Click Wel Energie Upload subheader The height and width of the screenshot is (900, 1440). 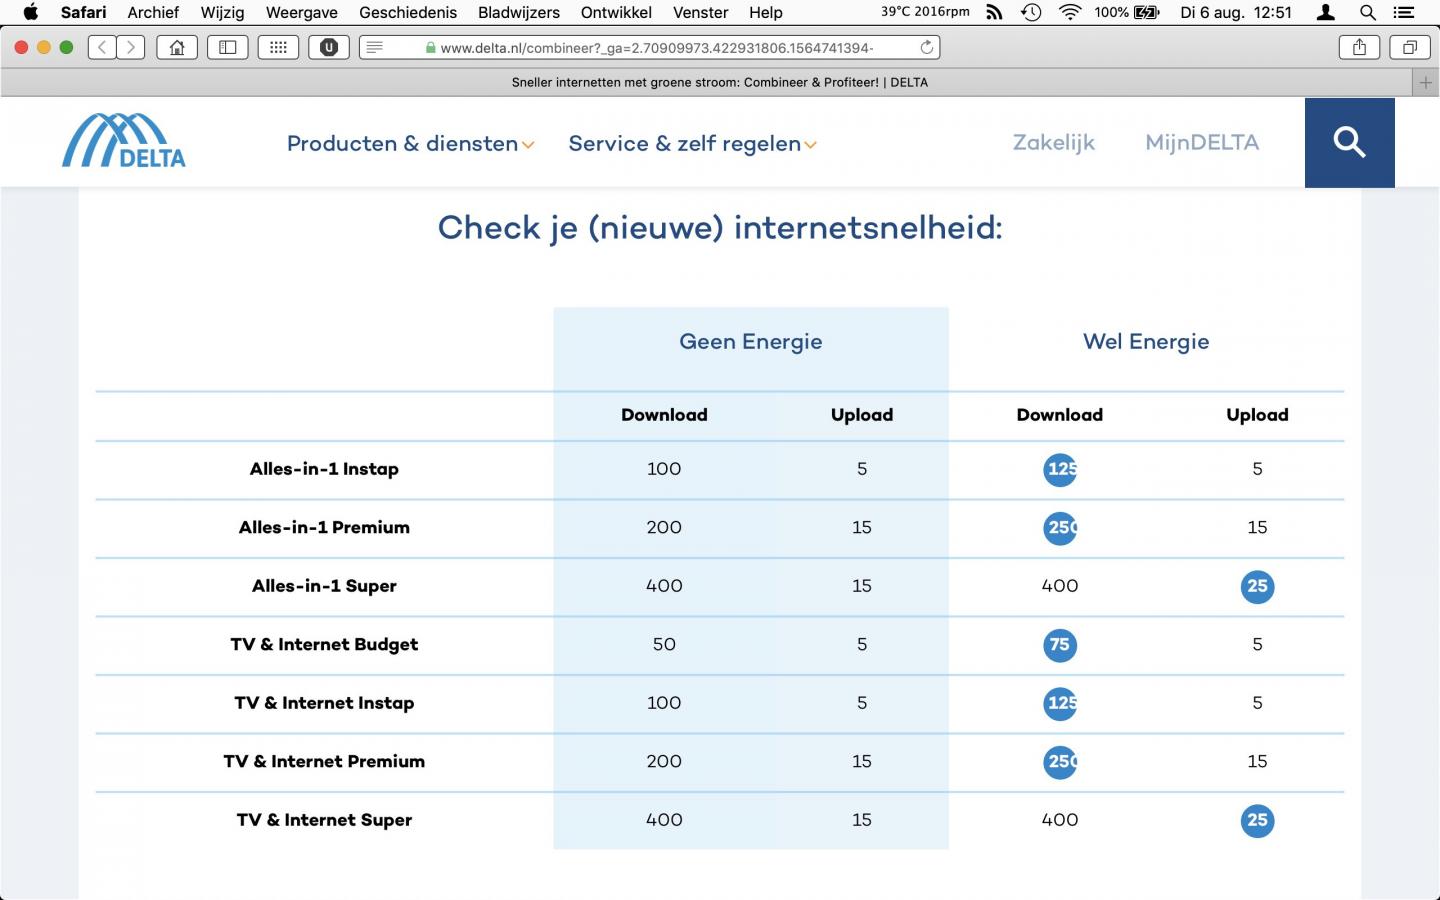pos(1257,415)
